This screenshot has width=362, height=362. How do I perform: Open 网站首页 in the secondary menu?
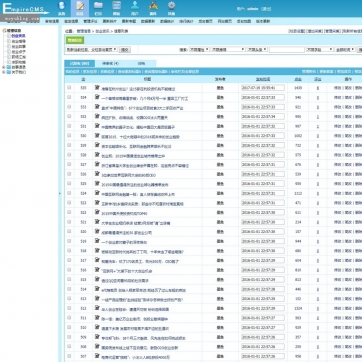tap(225, 21)
